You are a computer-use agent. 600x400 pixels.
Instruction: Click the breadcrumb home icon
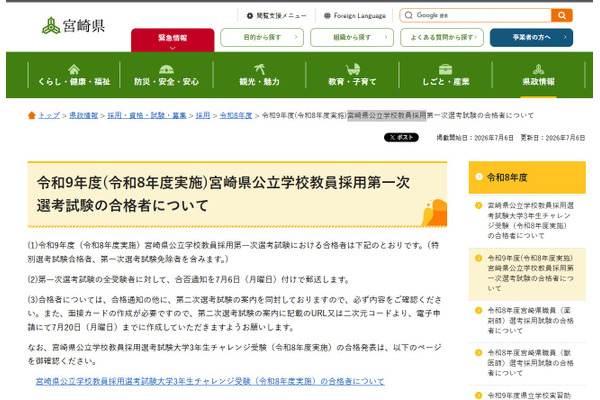(x=32, y=115)
